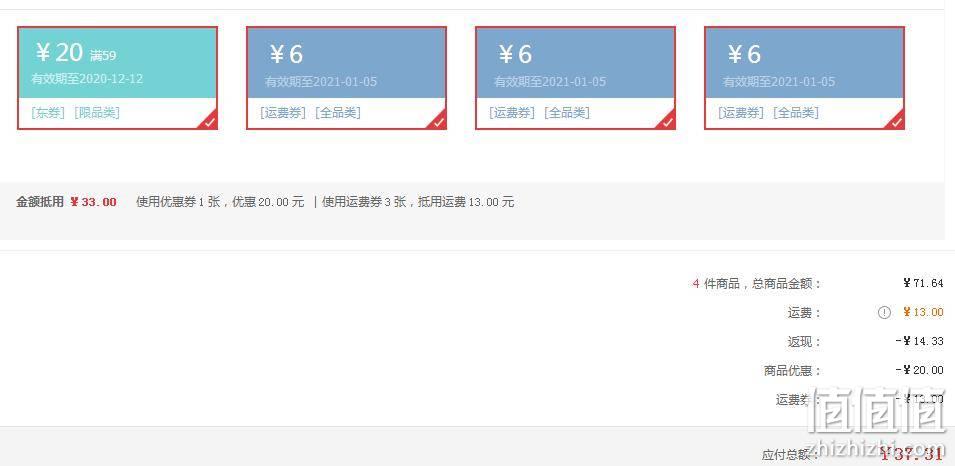Click [运费券] tag on leftmost ¥6 coupon
The width and height of the screenshot is (955, 466).
coord(283,113)
